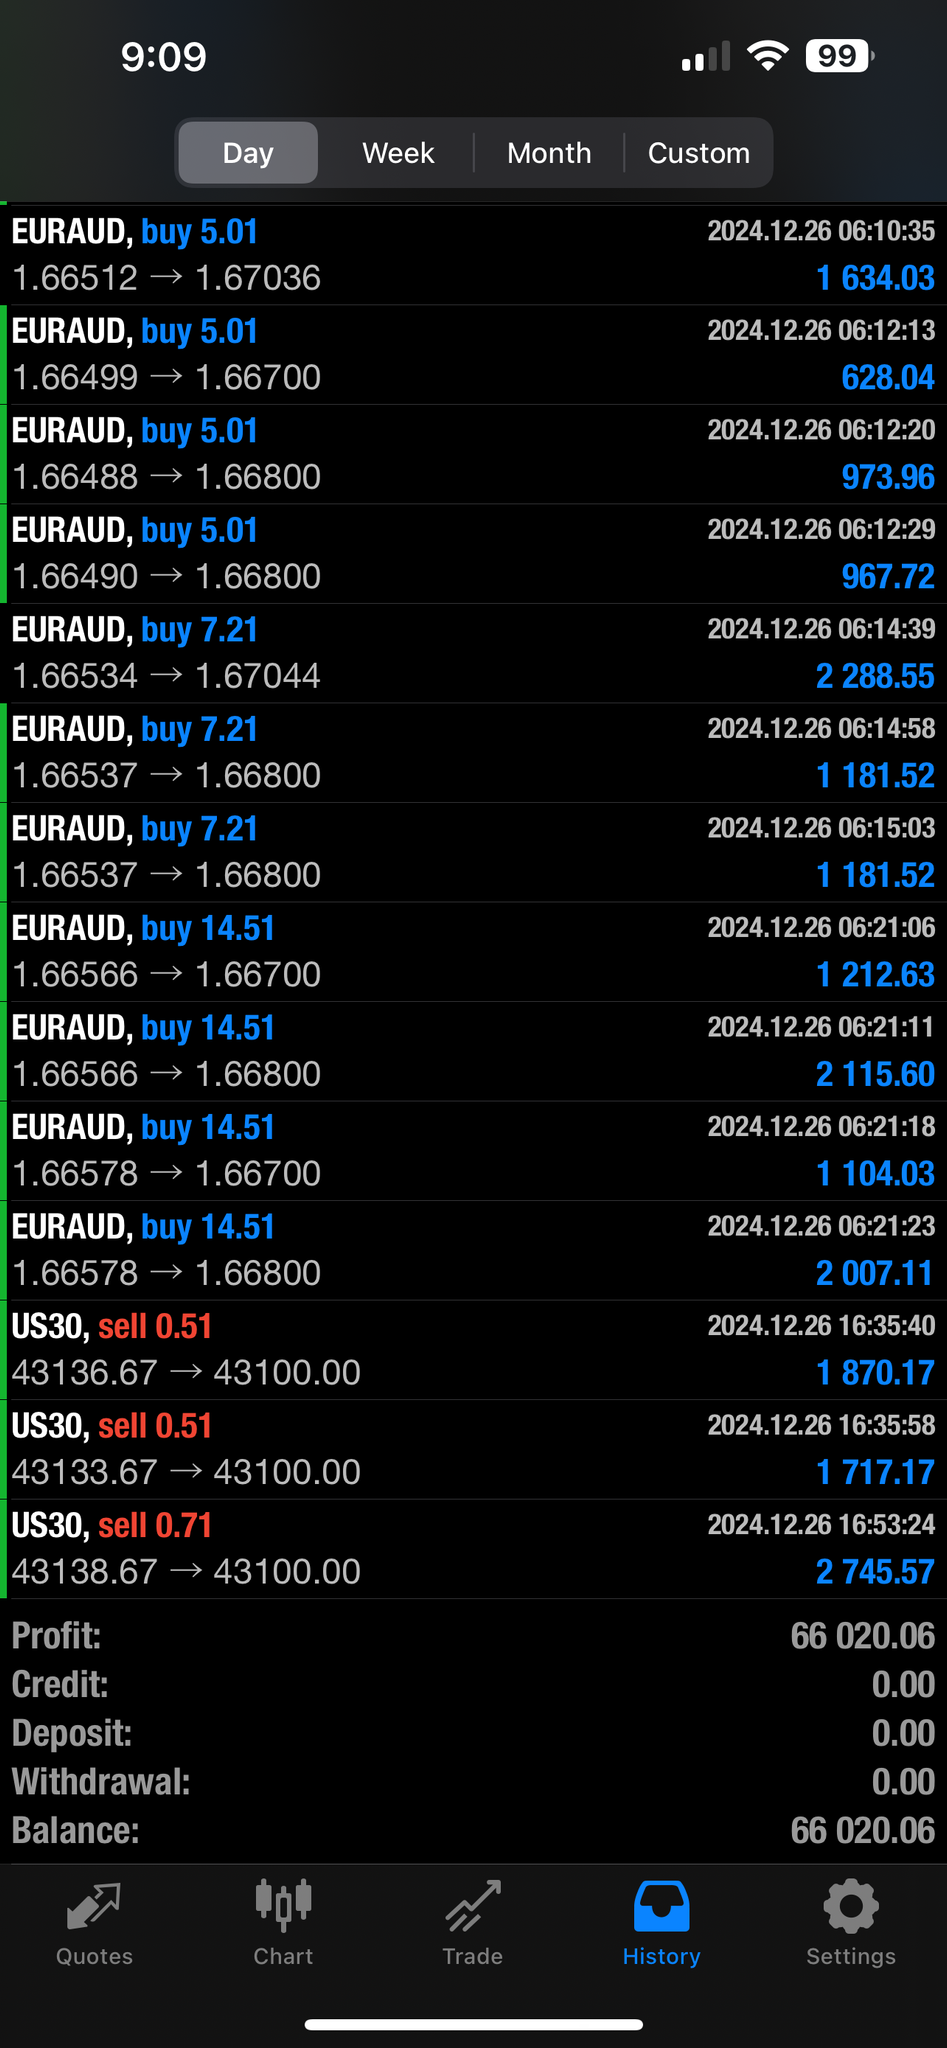Screen dimensions: 947x2048
Task: Tap the clock showing 9:09
Action: (164, 57)
